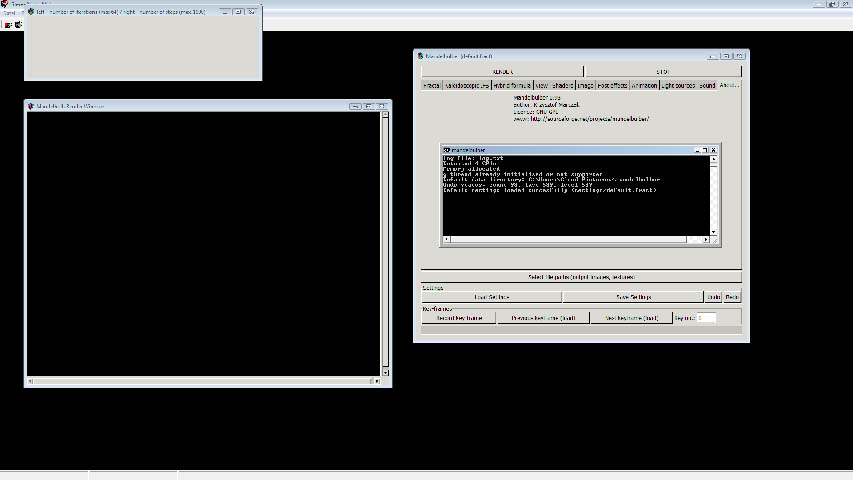The image size is (853, 480).
Task: Click the STOP button in Mandelbulber
Action: [x=663, y=71]
